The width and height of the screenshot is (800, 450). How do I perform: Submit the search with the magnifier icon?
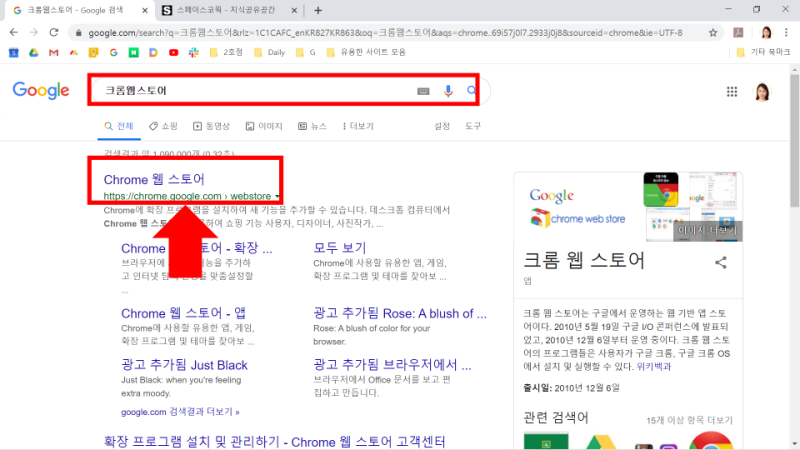pos(471,90)
